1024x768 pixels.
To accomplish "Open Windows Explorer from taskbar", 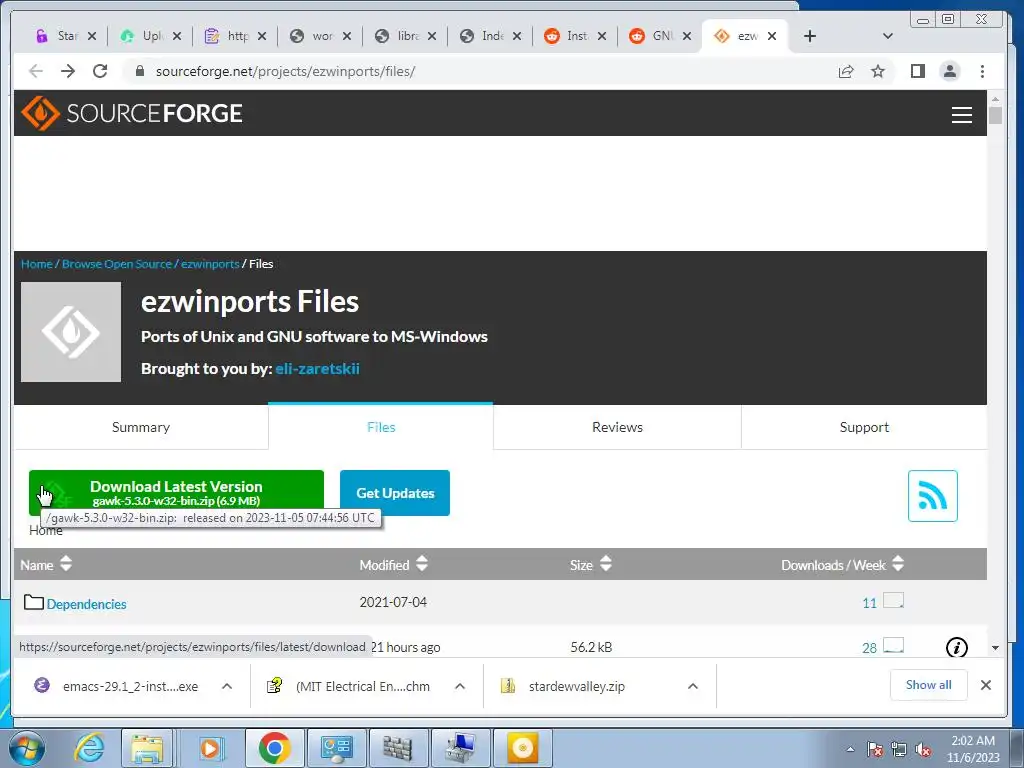I will click(147, 748).
